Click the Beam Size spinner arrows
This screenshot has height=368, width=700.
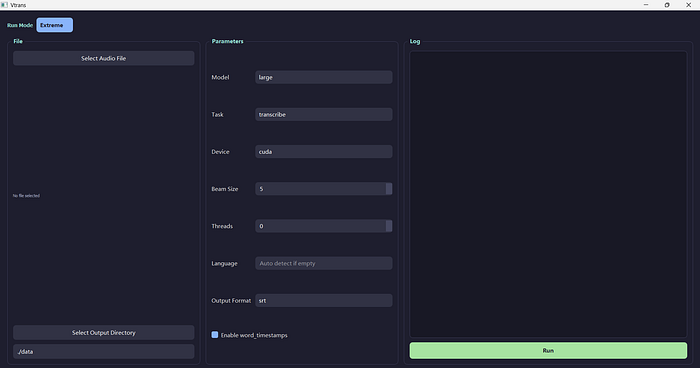[x=389, y=188]
